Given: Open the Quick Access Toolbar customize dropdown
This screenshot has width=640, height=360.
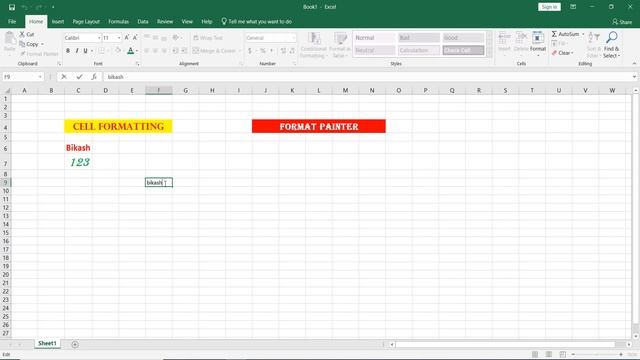Looking at the screenshot, I should click(53, 7).
